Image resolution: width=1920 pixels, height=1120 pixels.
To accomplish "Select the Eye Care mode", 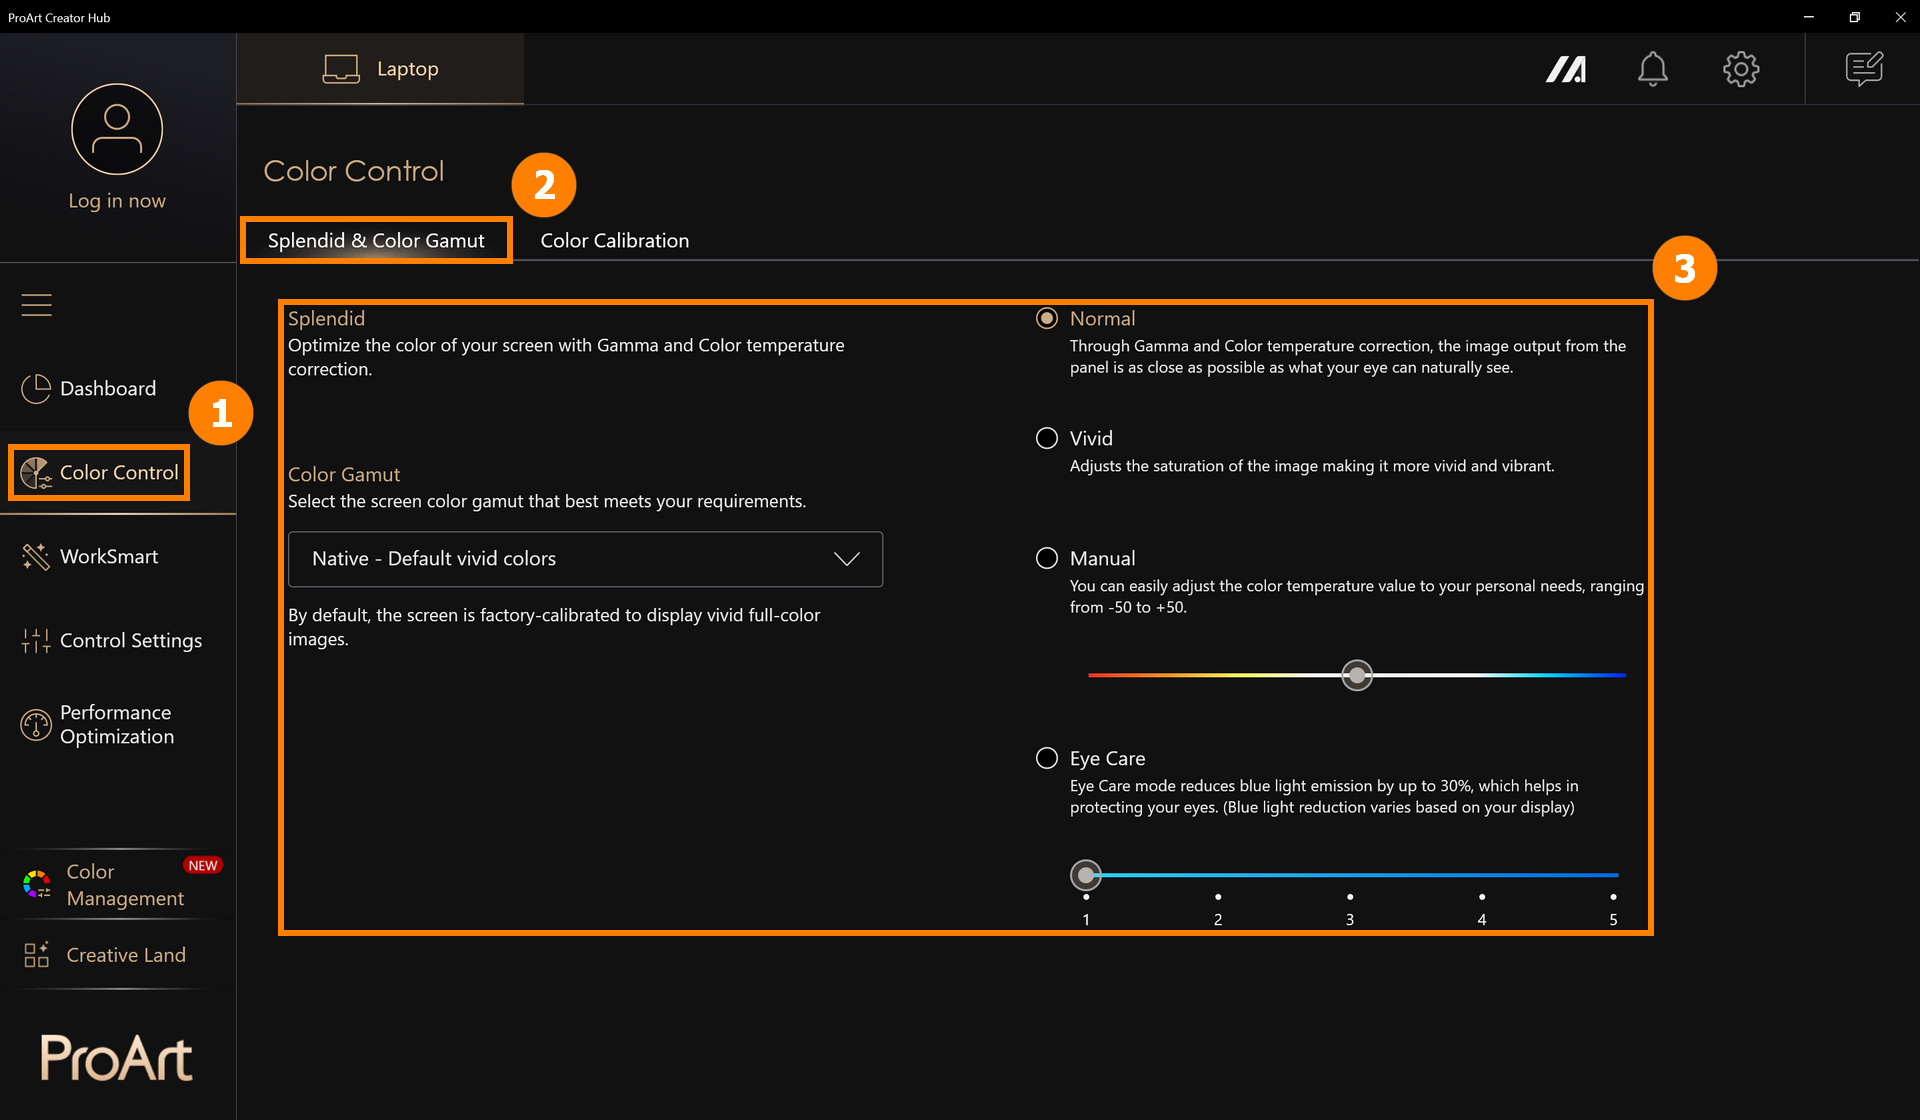I will (x=1047, y=758).
